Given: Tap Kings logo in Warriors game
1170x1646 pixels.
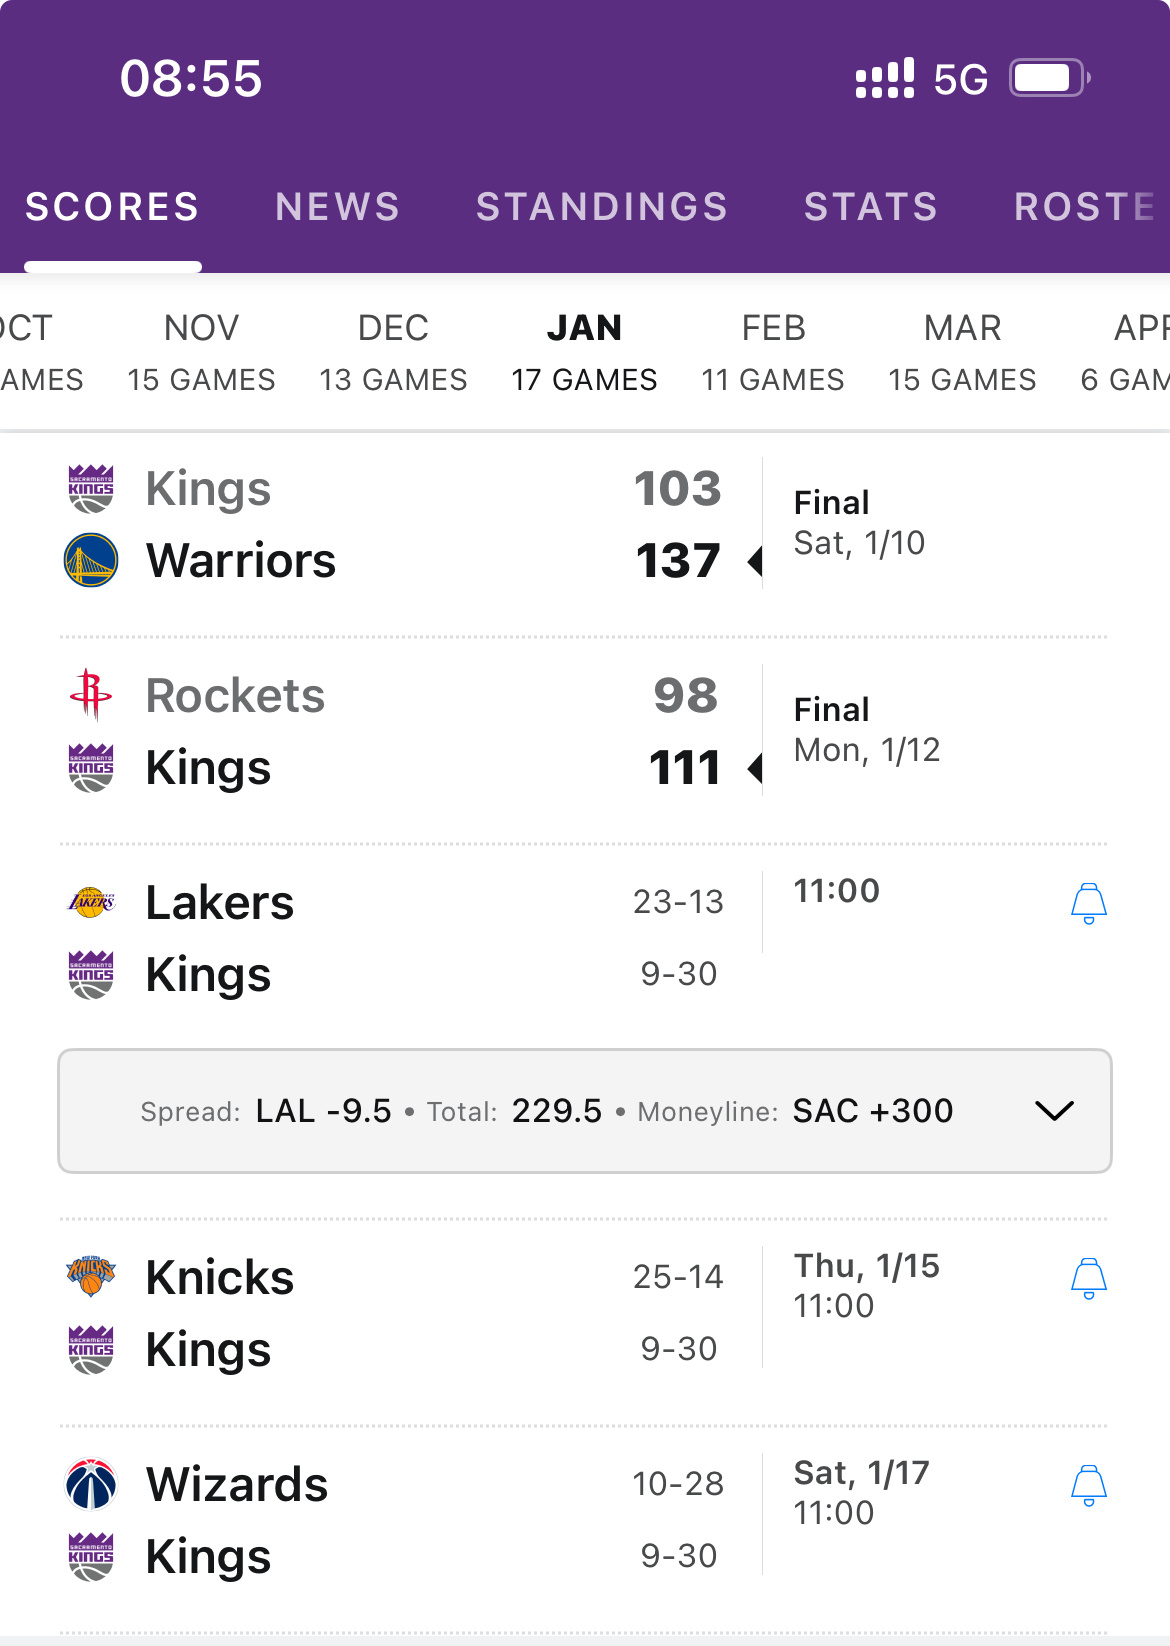Looking at the screenshot, I should point(91,489).
